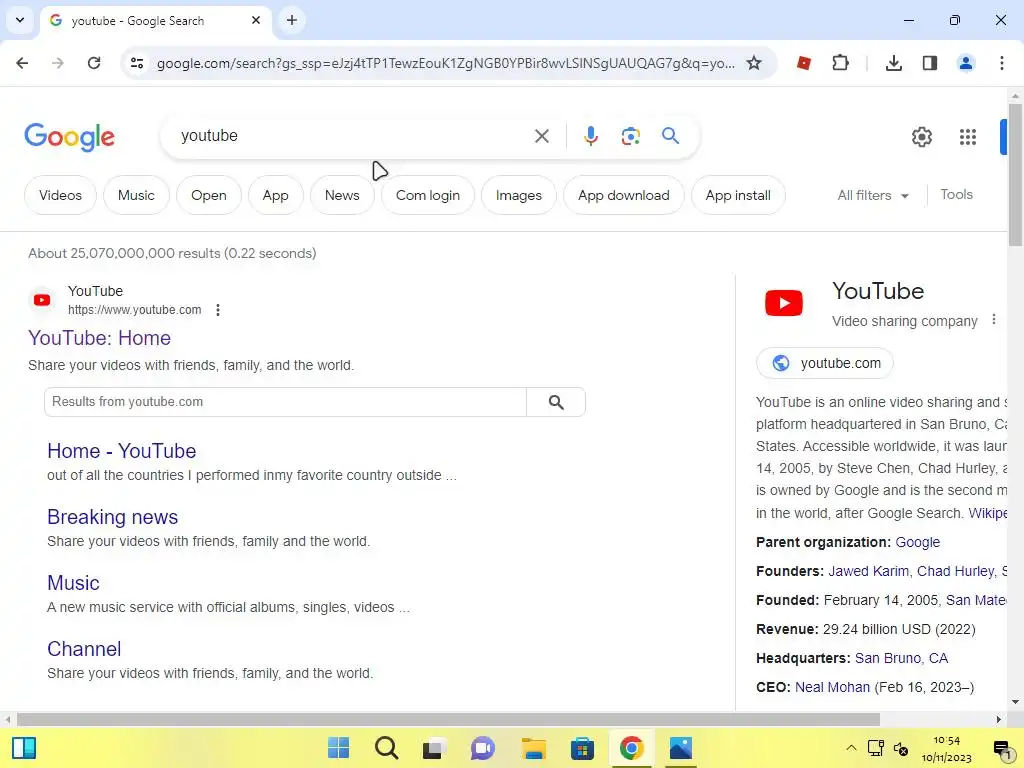Open Jawed Karim founder link

pos(868,571)
